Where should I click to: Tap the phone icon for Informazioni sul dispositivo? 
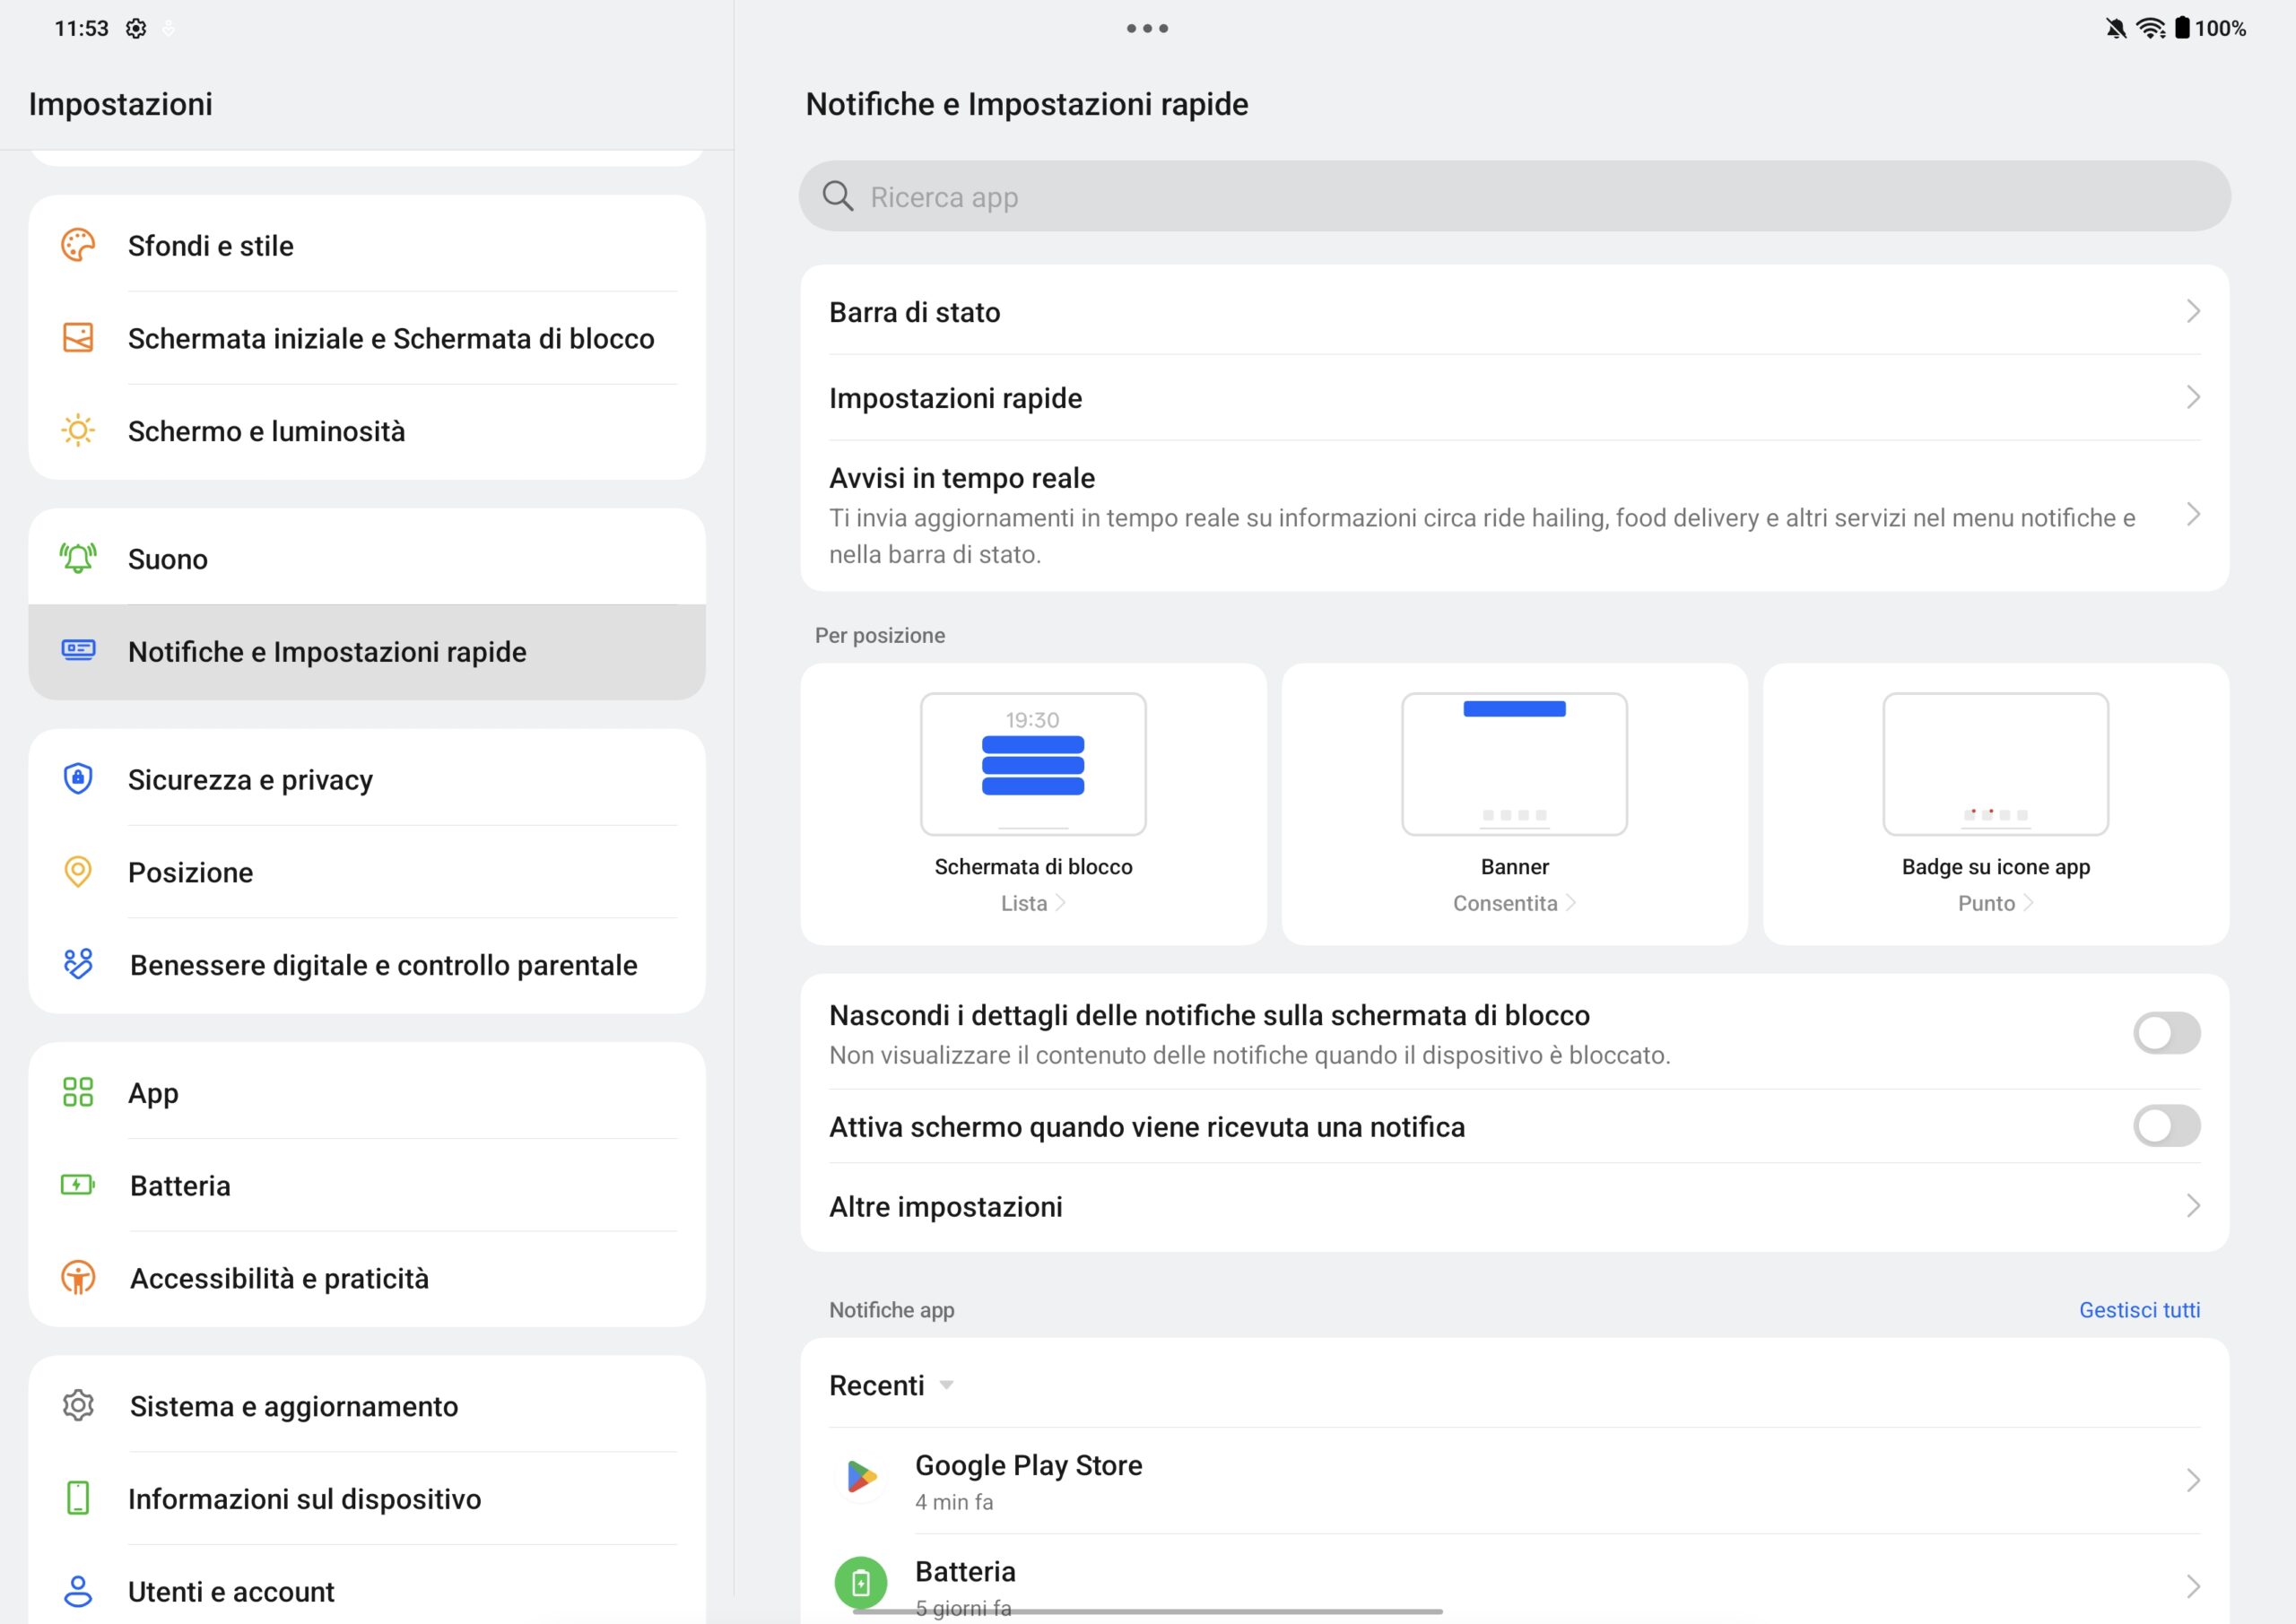(78, 1498)
